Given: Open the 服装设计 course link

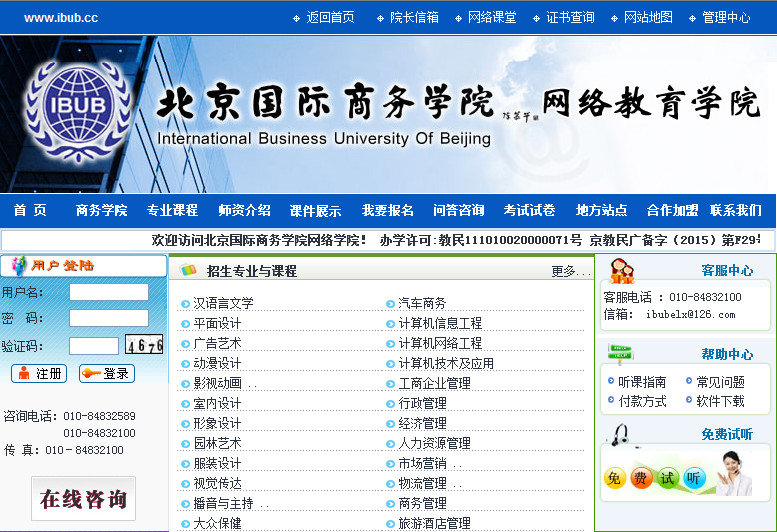Looking at the screenshot, I should click(x=217, y=463).
